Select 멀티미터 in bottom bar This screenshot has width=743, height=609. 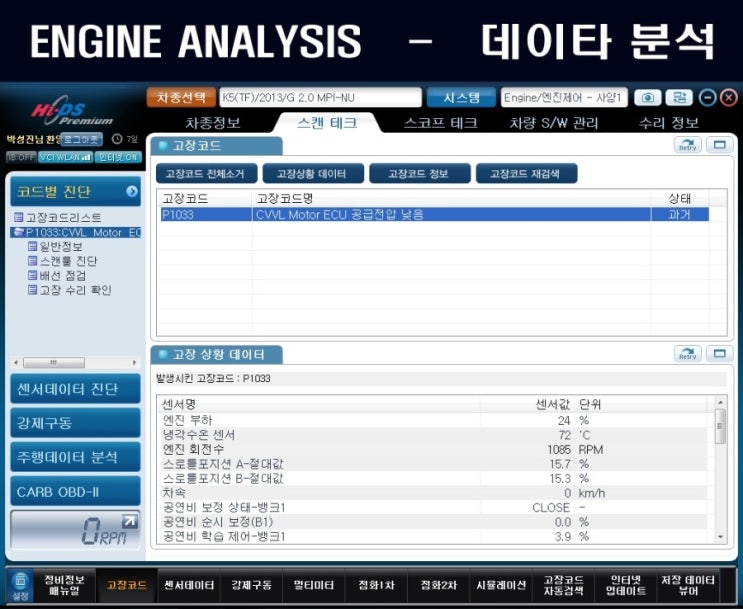(x=314, y=586)
